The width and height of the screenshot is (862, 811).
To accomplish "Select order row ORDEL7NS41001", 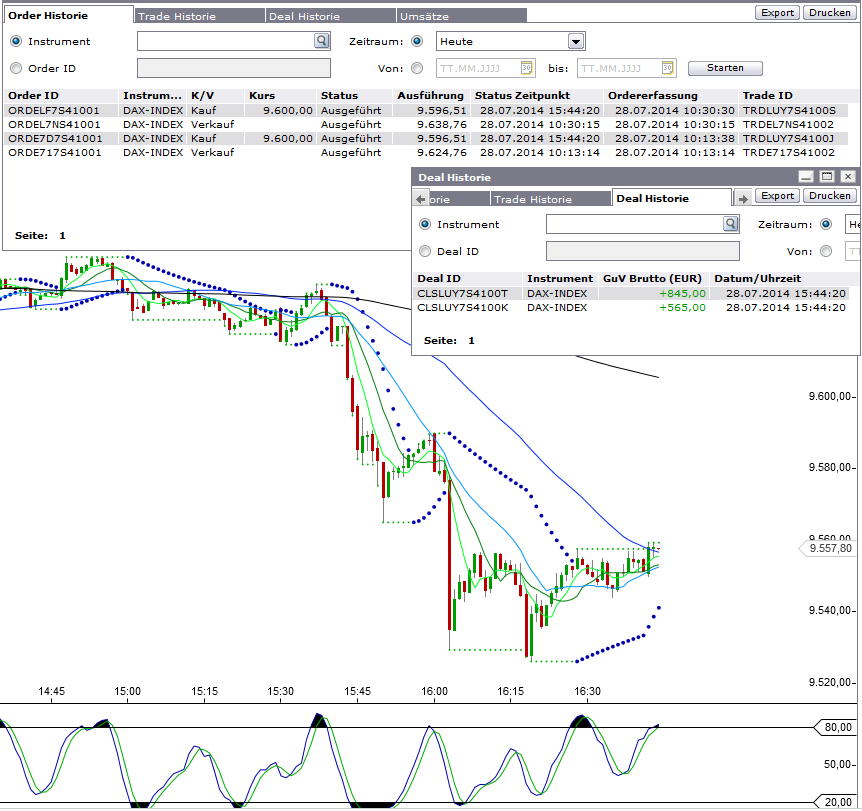I will pos(426,124).
